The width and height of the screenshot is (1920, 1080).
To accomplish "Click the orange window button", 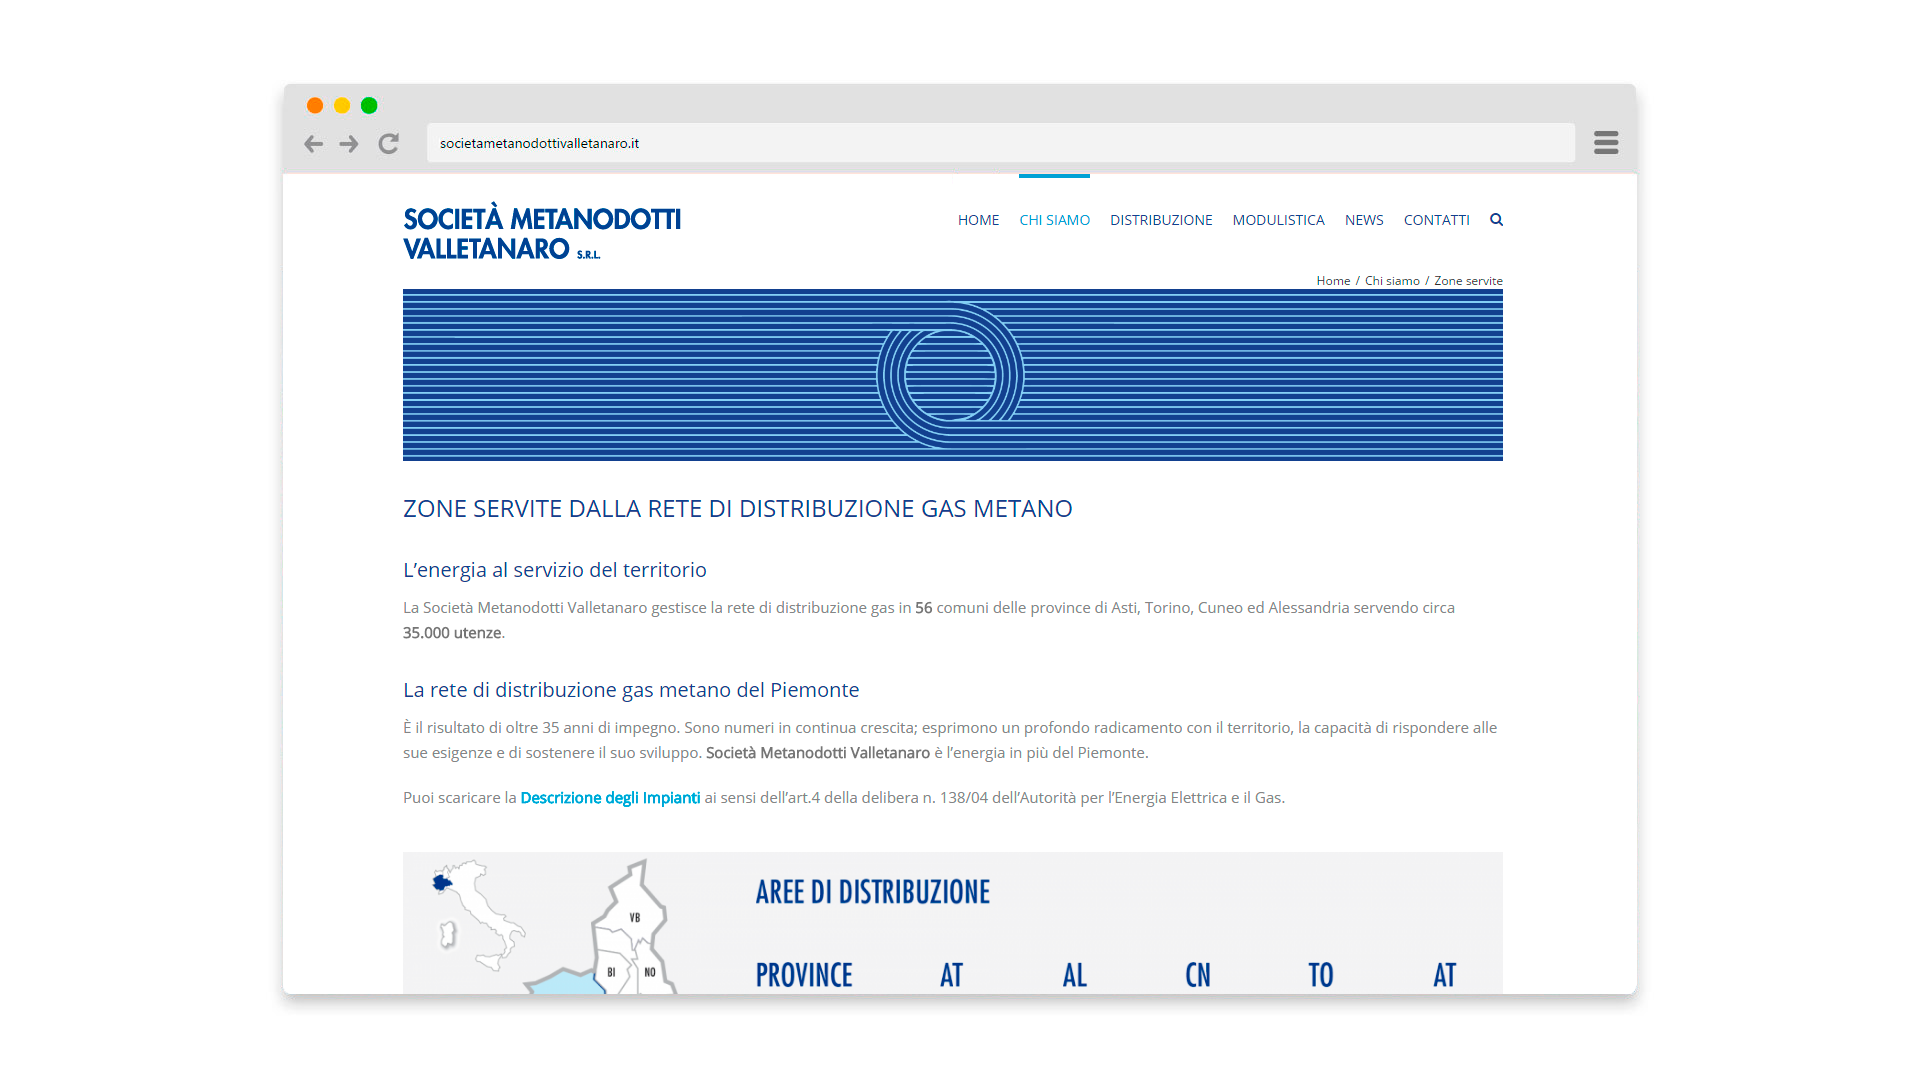I will coord(315,105).
